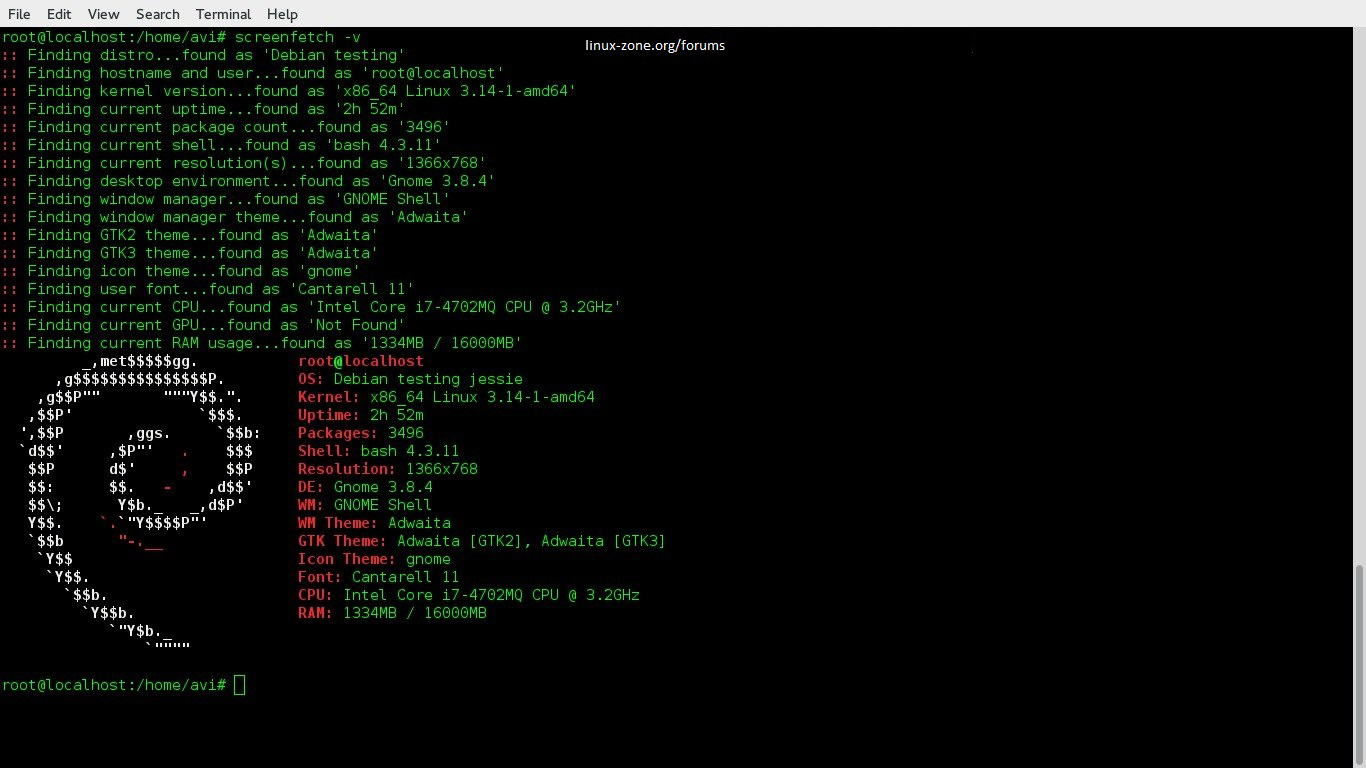The width and height of the screenshot is (1366, 768).
Task: Open the Edit menu
Action: tap(59, 14)
